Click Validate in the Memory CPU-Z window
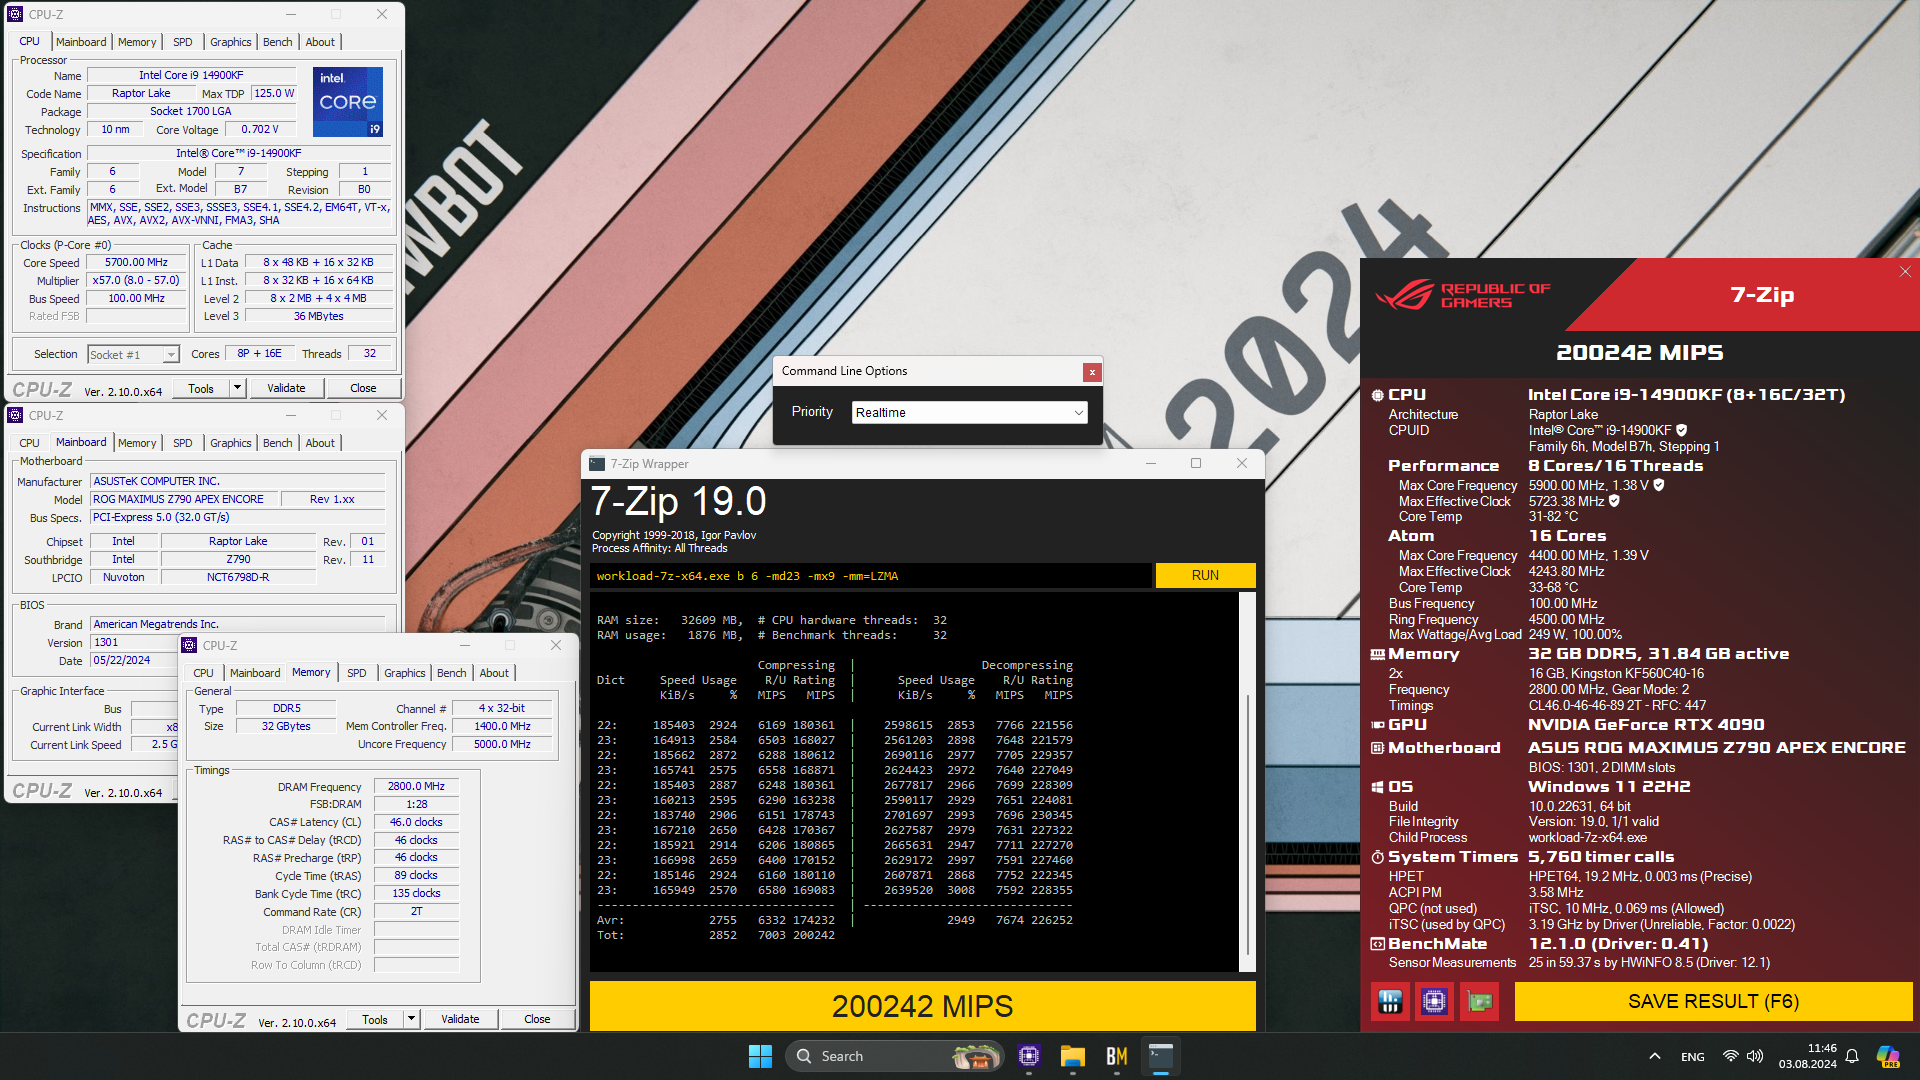Screen dimensions: 1920x1080 coord(460,1019)
